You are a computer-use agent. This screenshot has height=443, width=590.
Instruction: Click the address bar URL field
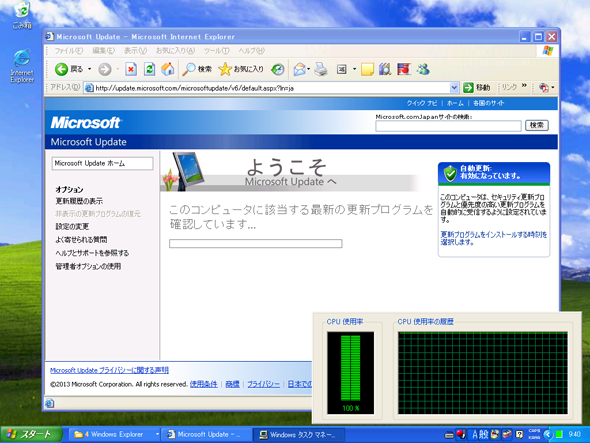coord(267,88)
